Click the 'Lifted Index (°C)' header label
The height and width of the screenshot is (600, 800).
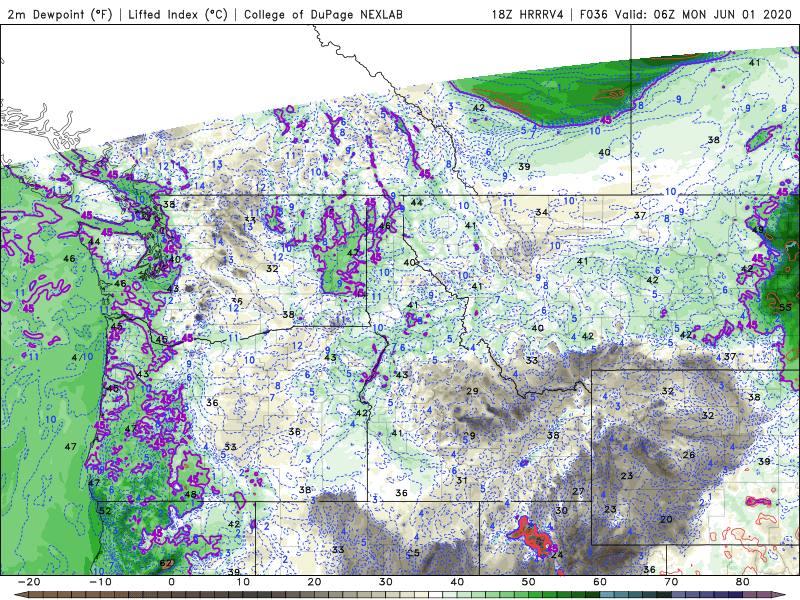(178, 14)
